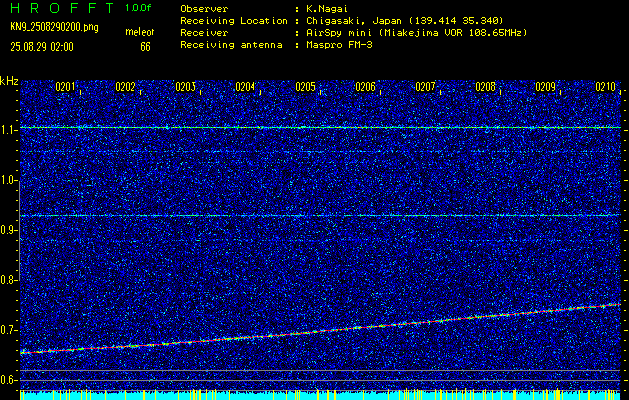Click the red rising diagonal signal trace
The width and height of the screenshot is (629, 400).
(320, 332)
